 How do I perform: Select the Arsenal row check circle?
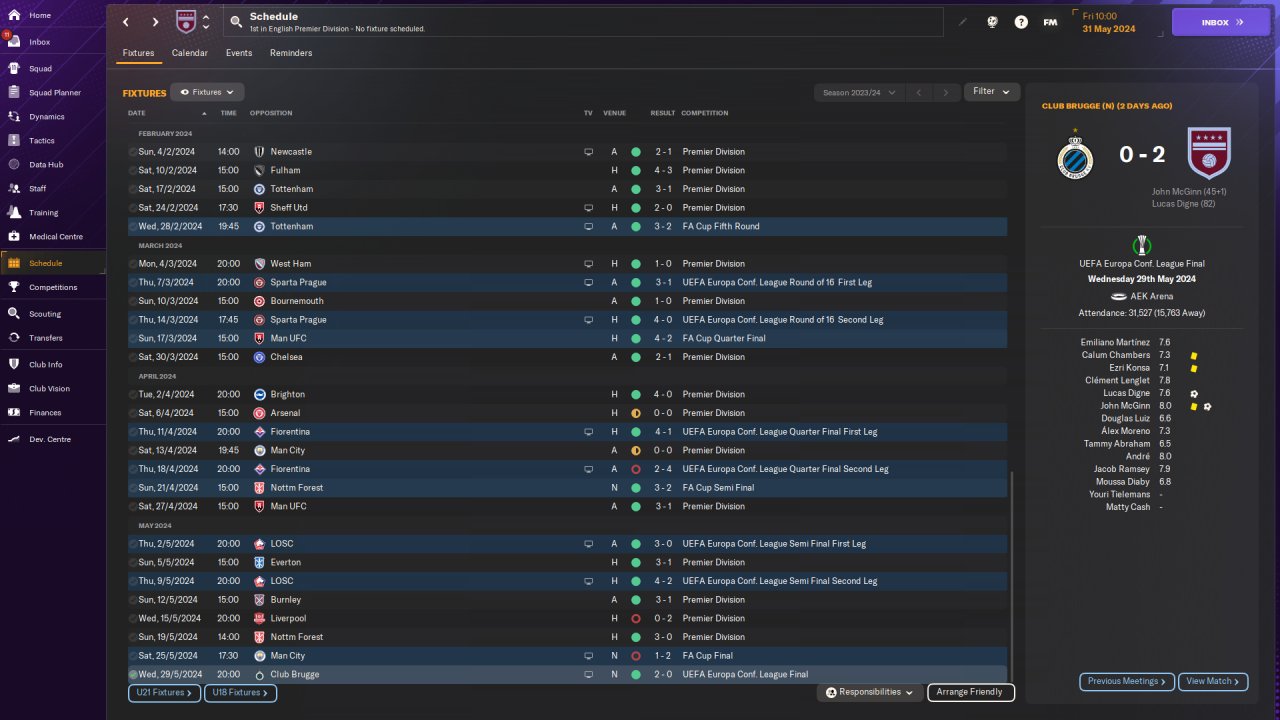pyautogui.click(x=133, y=413)
